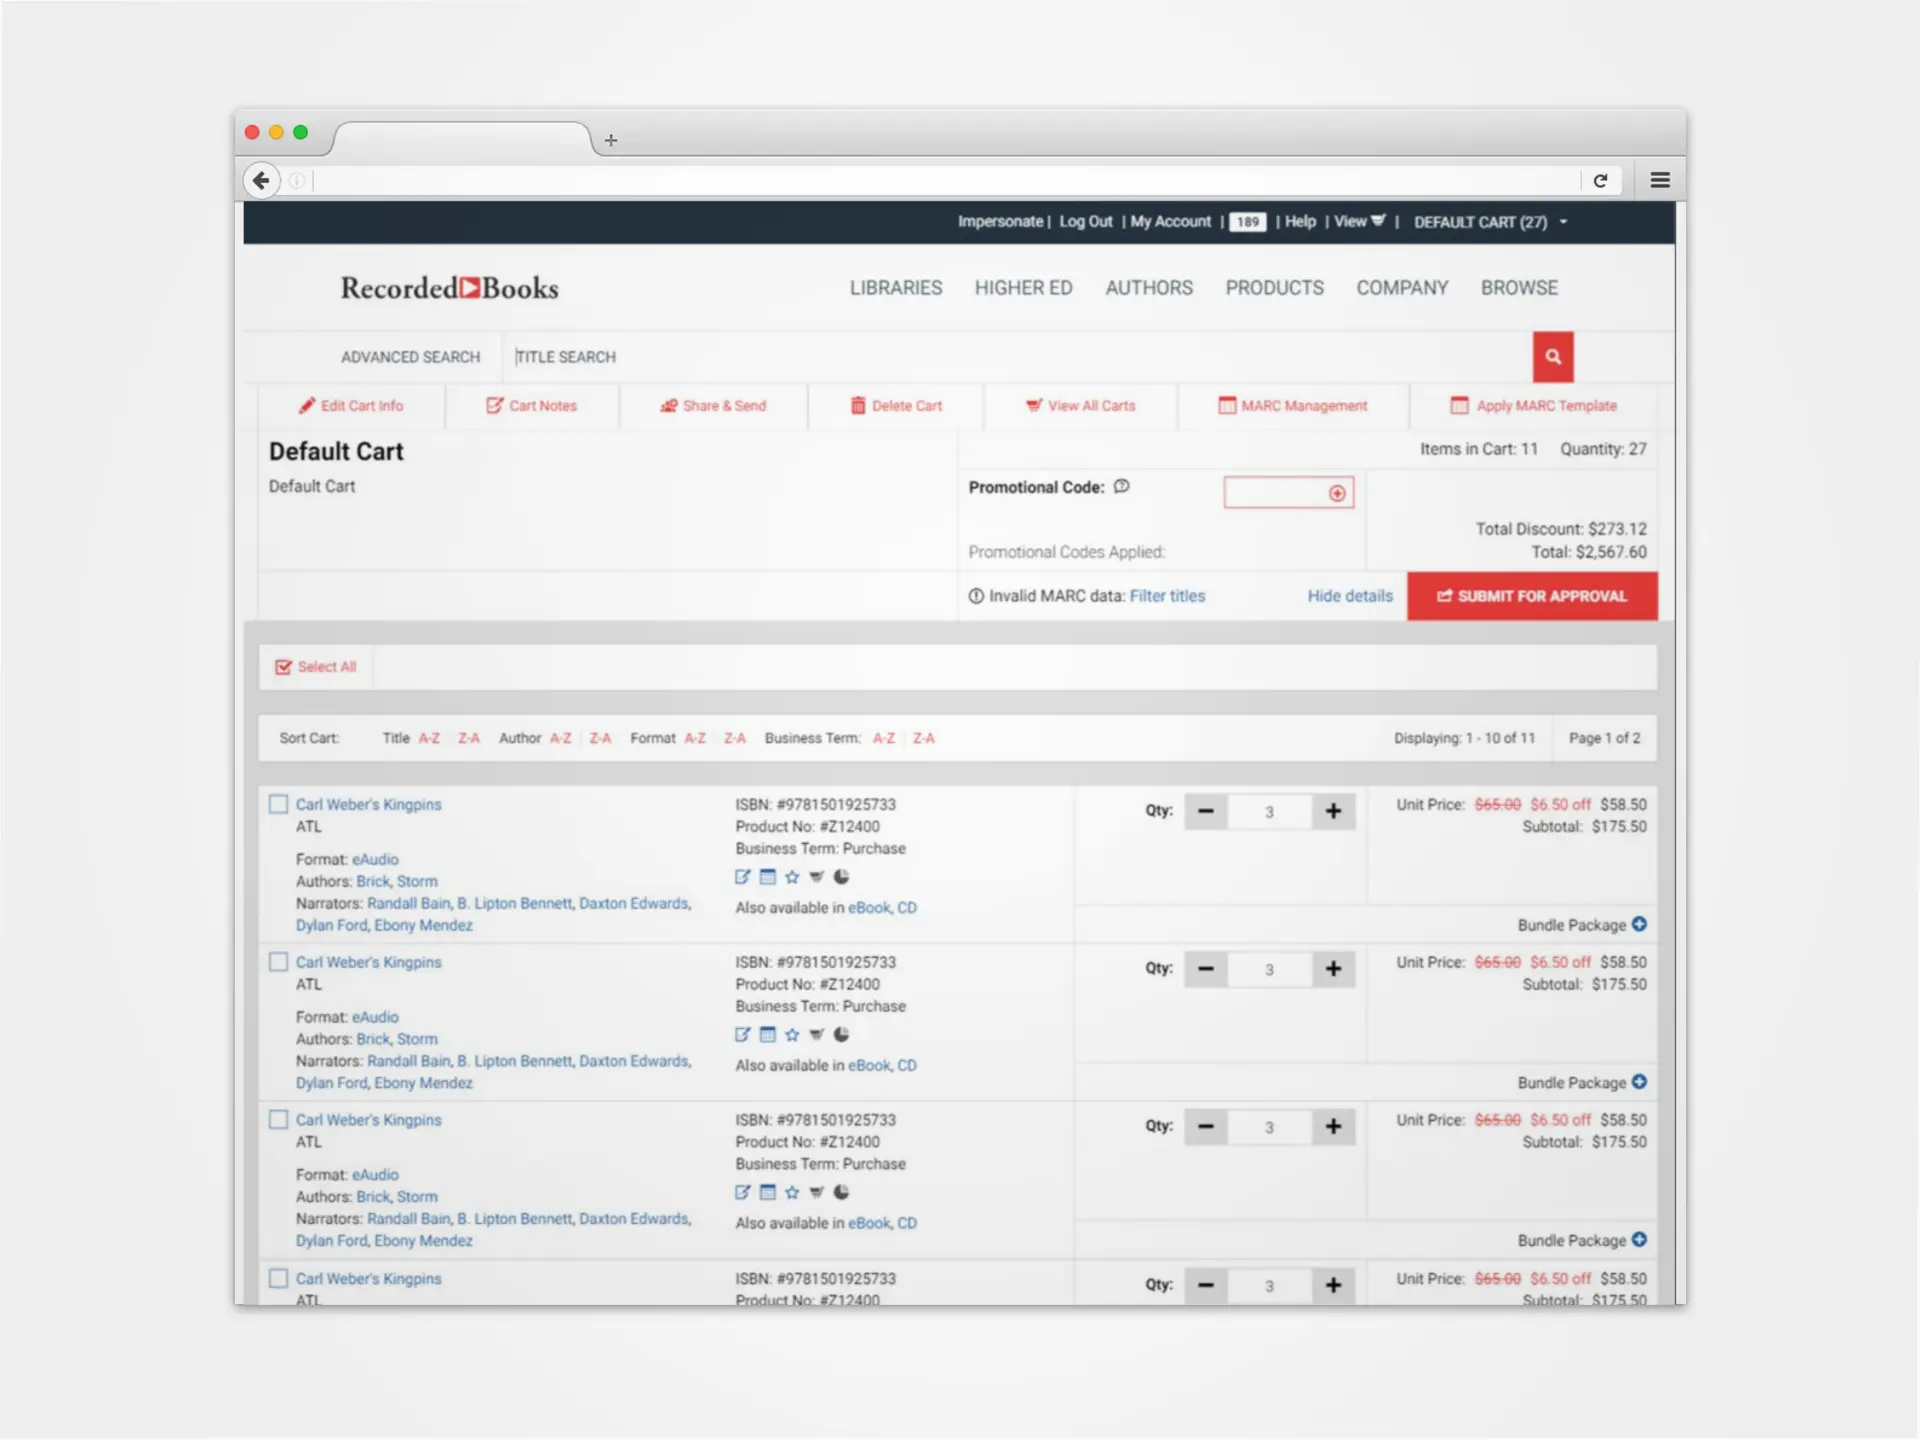Check the first Carl Weber's Kingpins checkbox
Image resolution: width=1920 pixels, height=1440 pixels.
279,804
